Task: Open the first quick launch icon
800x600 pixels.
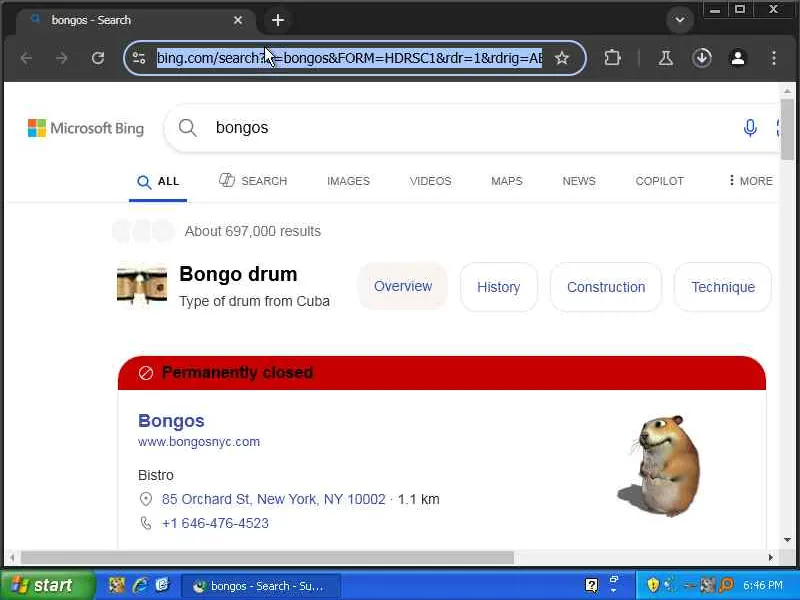Action: (116, 585)
